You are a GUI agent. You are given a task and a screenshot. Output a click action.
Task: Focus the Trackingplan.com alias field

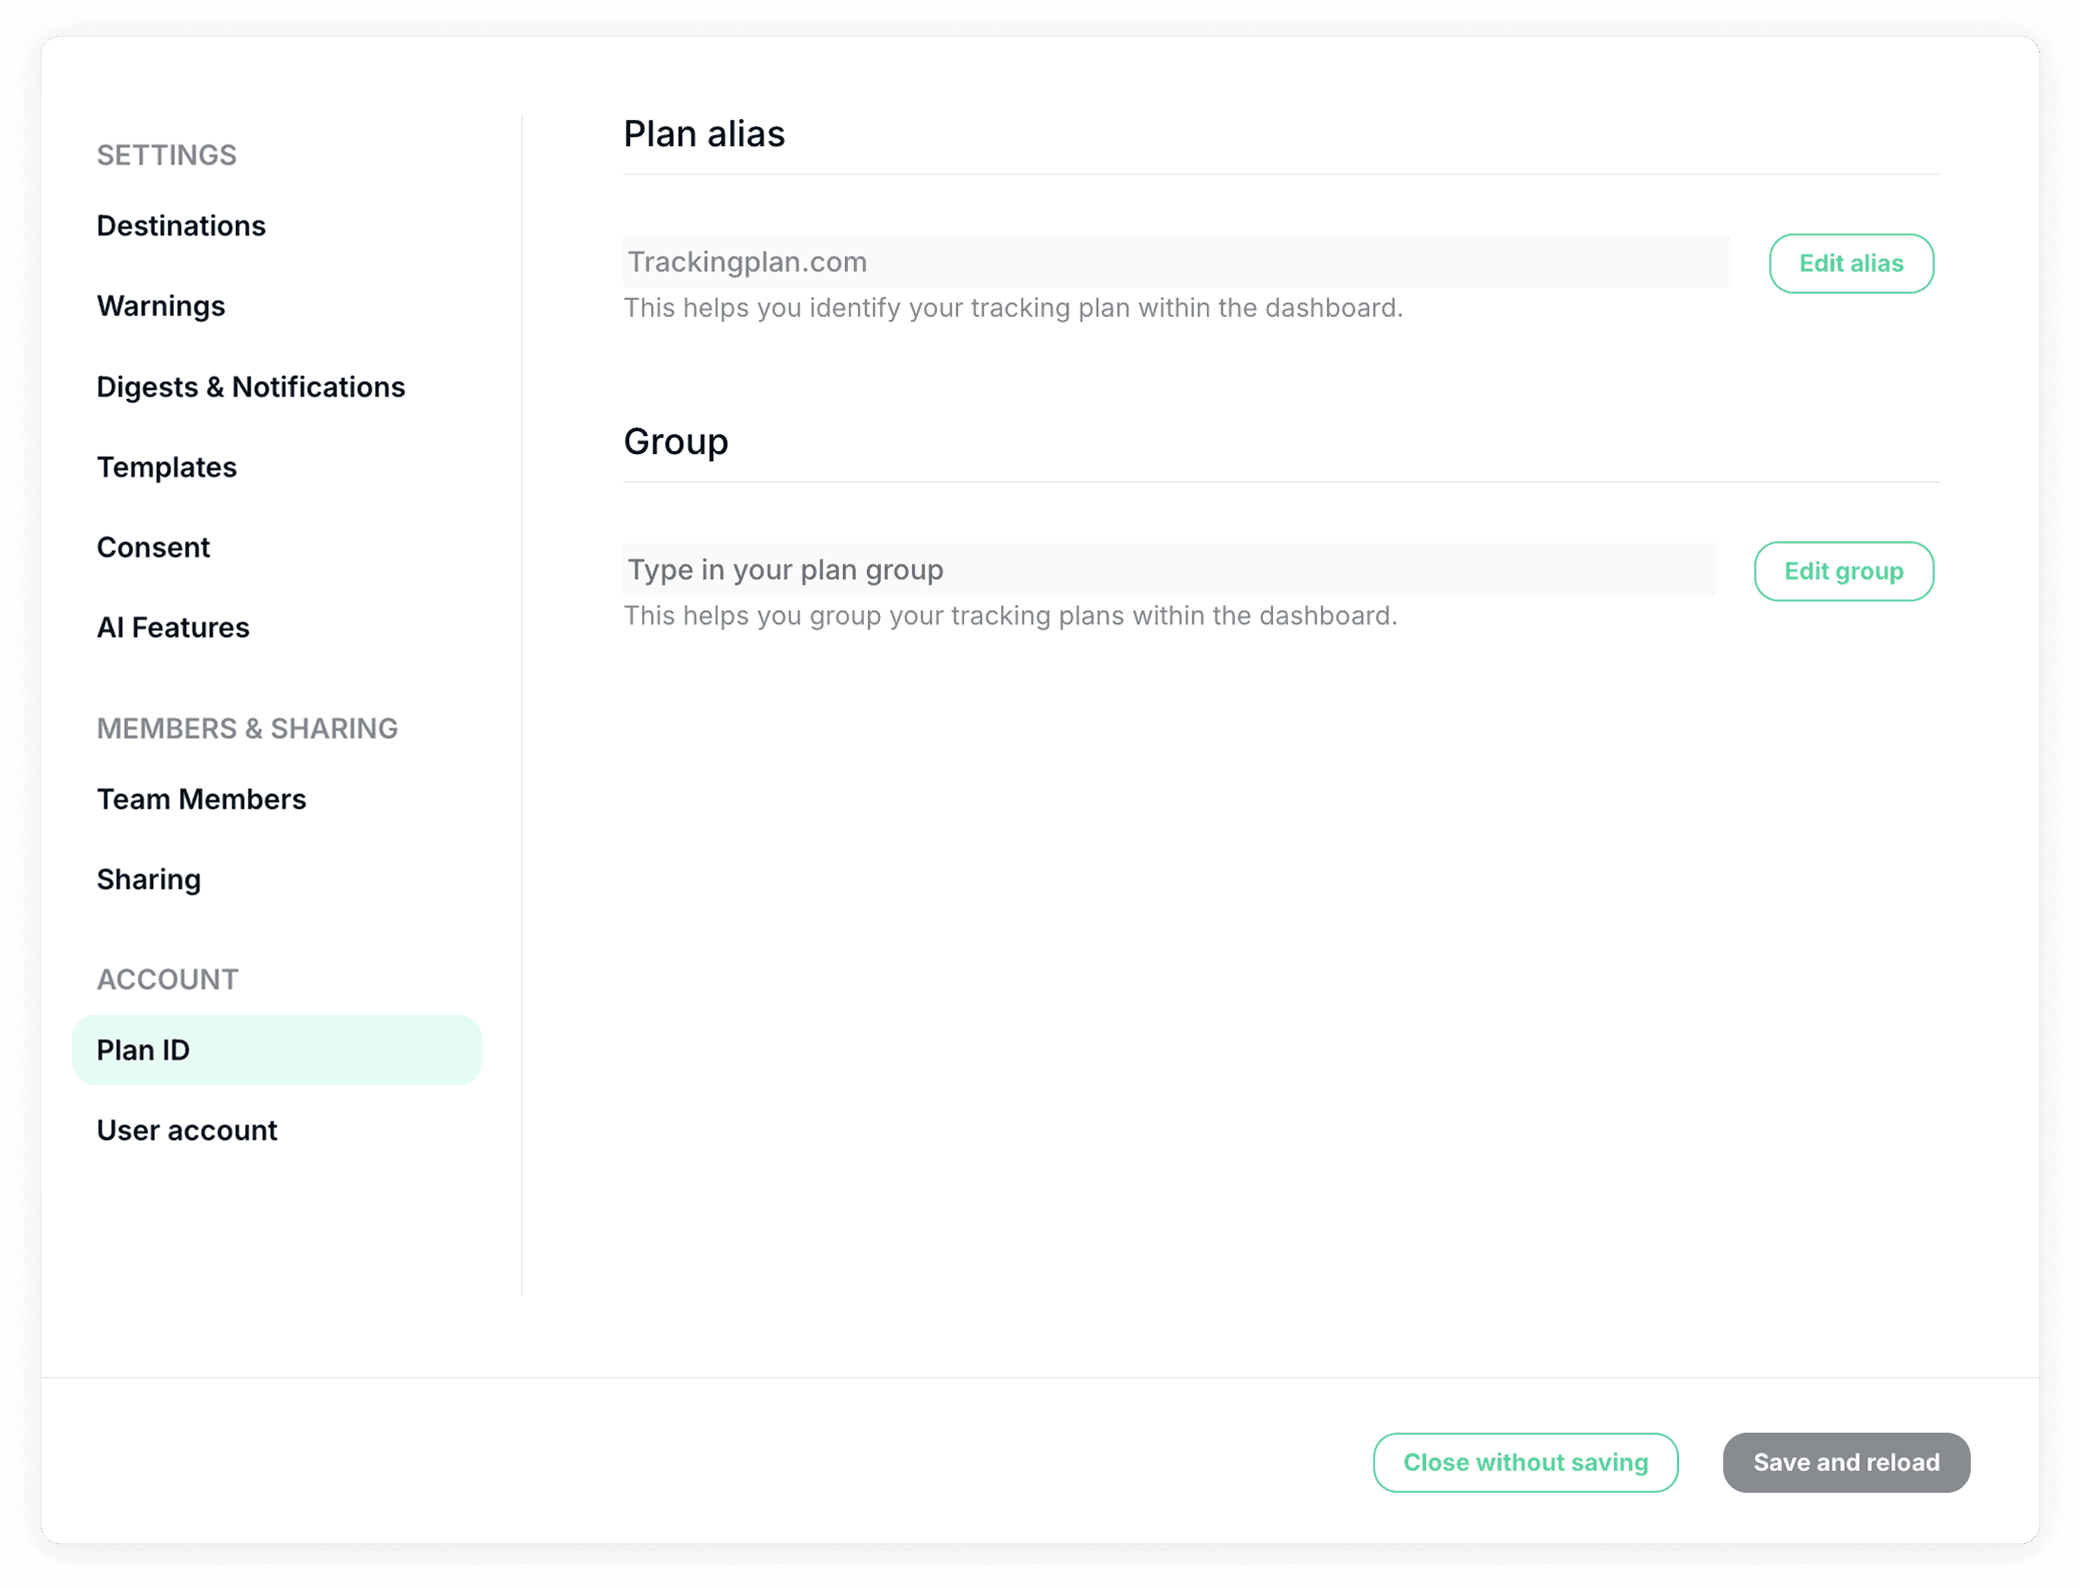1176,262
